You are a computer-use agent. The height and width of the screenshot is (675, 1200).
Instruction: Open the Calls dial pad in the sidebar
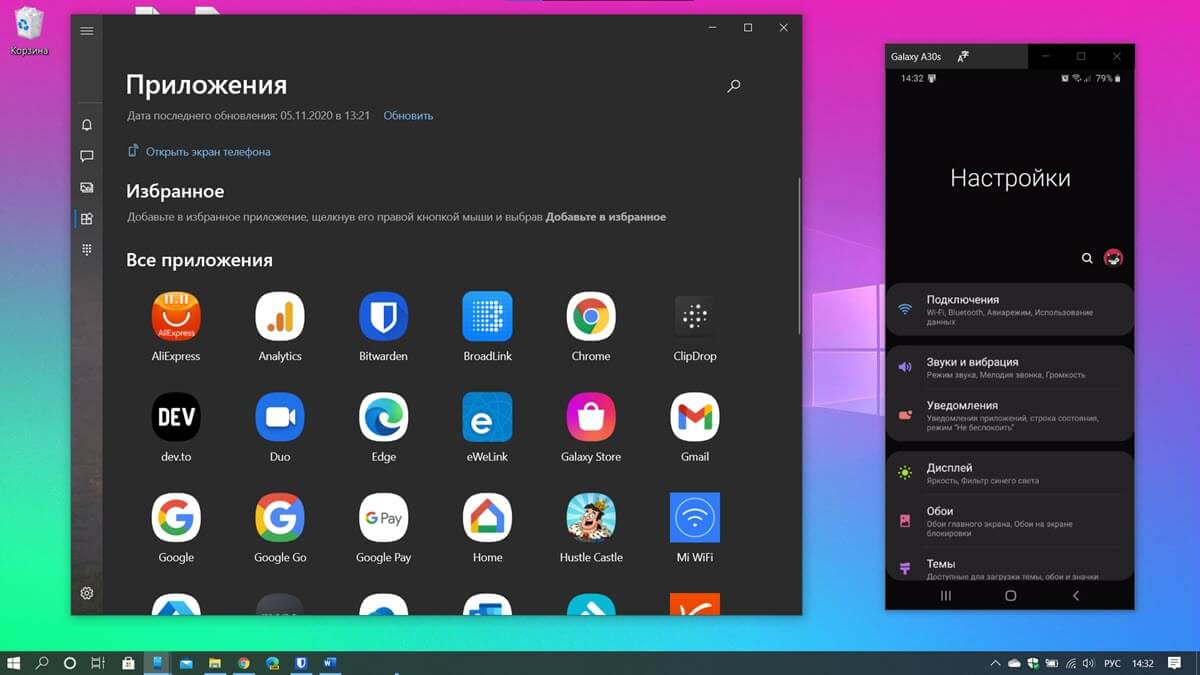[87, 249]
